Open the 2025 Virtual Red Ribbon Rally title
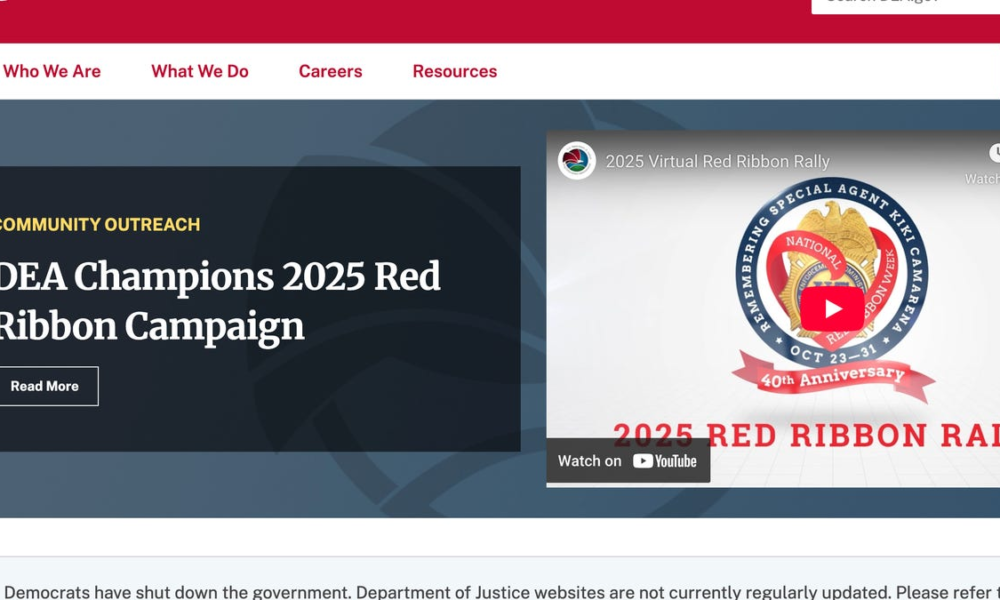Image resolution: width=1000 pixels, height=600 pixels. [717, 161]
